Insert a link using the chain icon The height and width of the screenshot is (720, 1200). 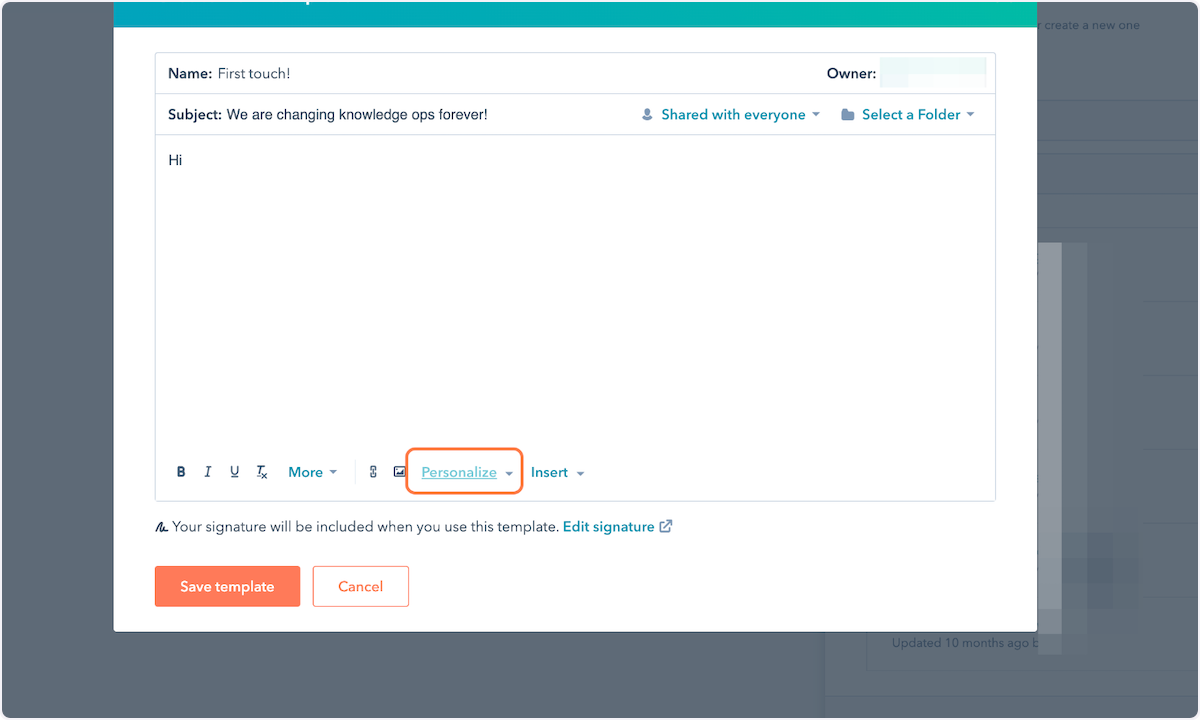(x=373, y=472)
